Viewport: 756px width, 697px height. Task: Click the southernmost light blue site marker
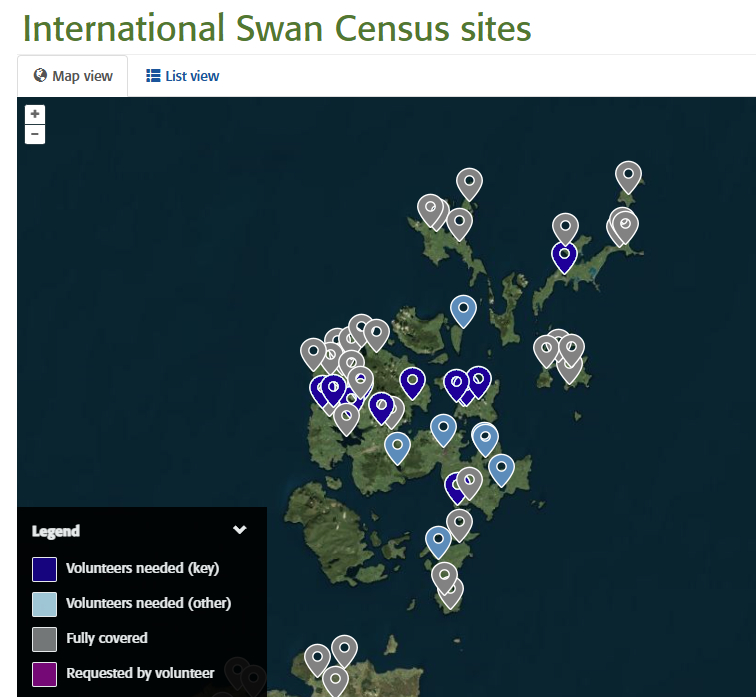point(438,540)
